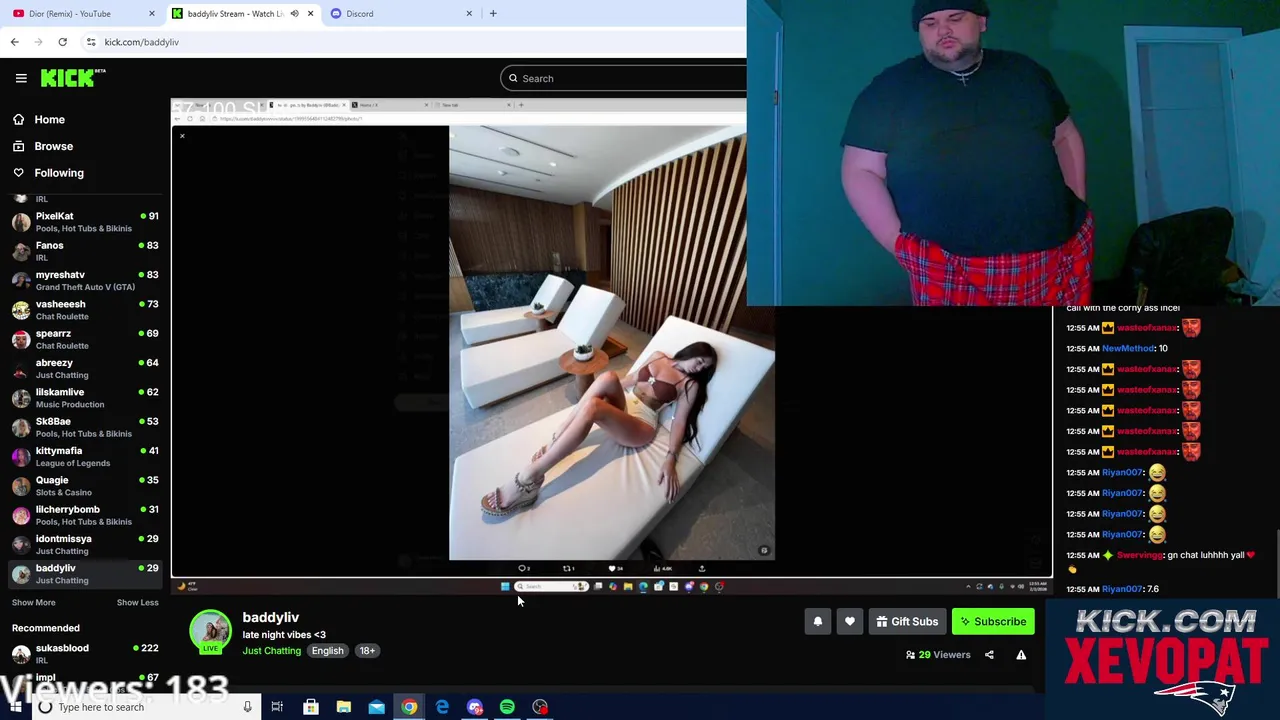Viewport: 1280px width, 720px height.
Task: Open Quagie channel in sidebar
Action: pos(85,486)
